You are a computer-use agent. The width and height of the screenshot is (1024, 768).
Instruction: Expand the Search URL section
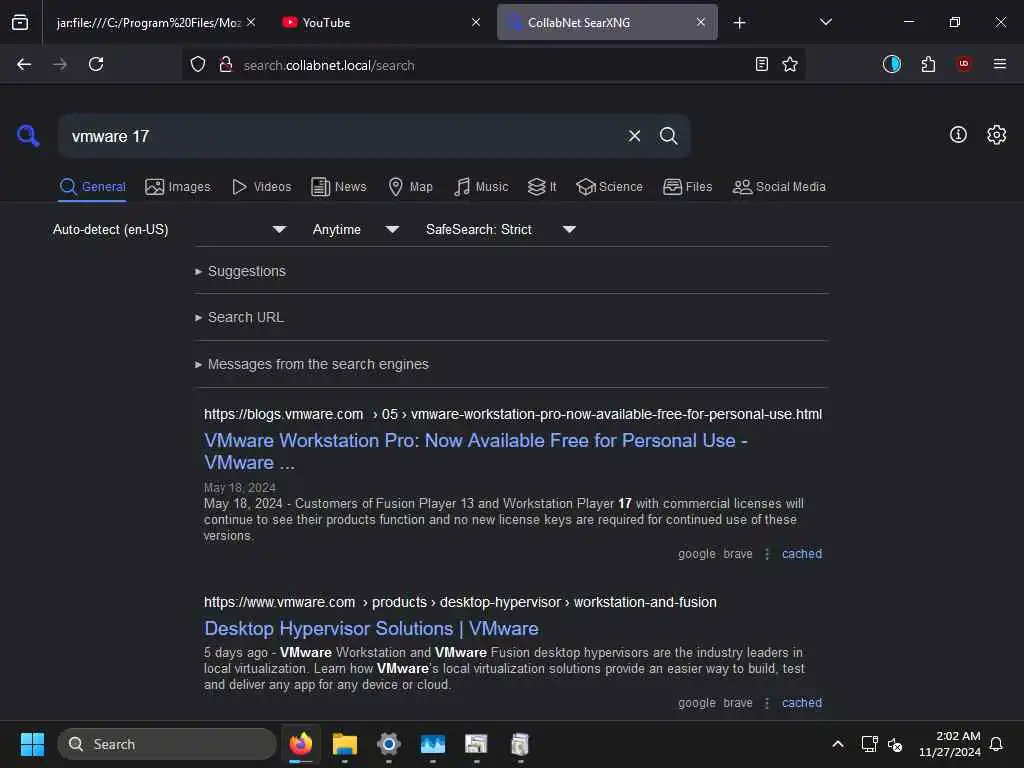(239, 317)
